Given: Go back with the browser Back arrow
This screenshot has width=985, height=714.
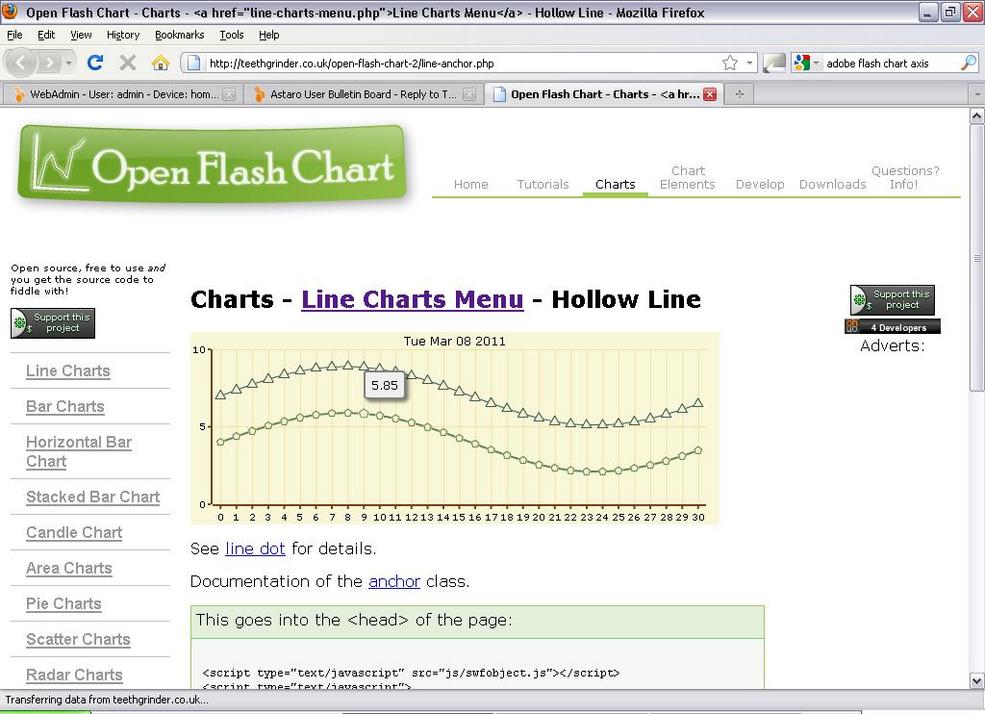Looking at the screenshot, I should [x=21, y=63].
